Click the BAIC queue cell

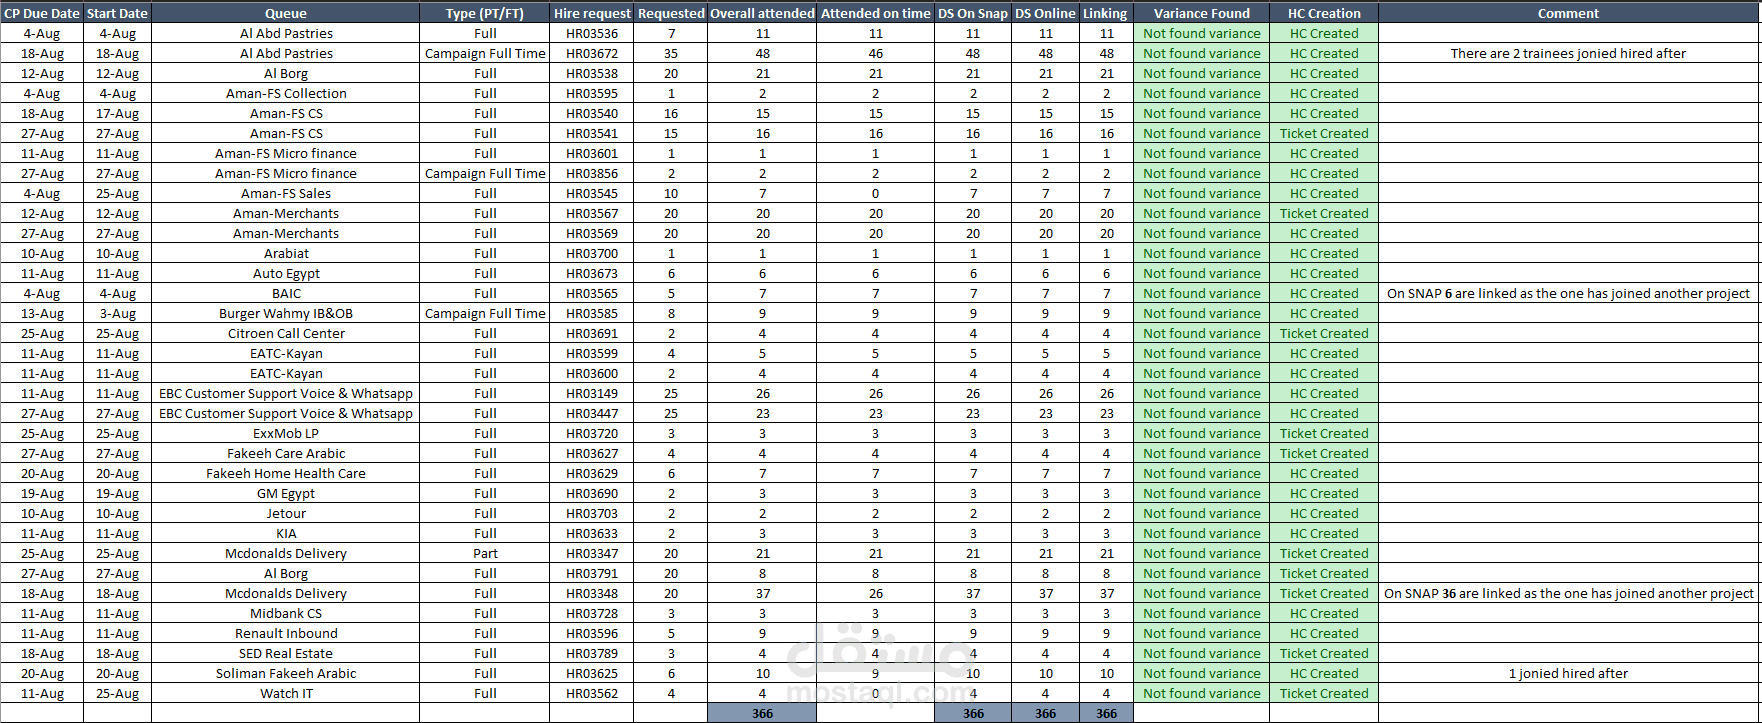(286, 293)
